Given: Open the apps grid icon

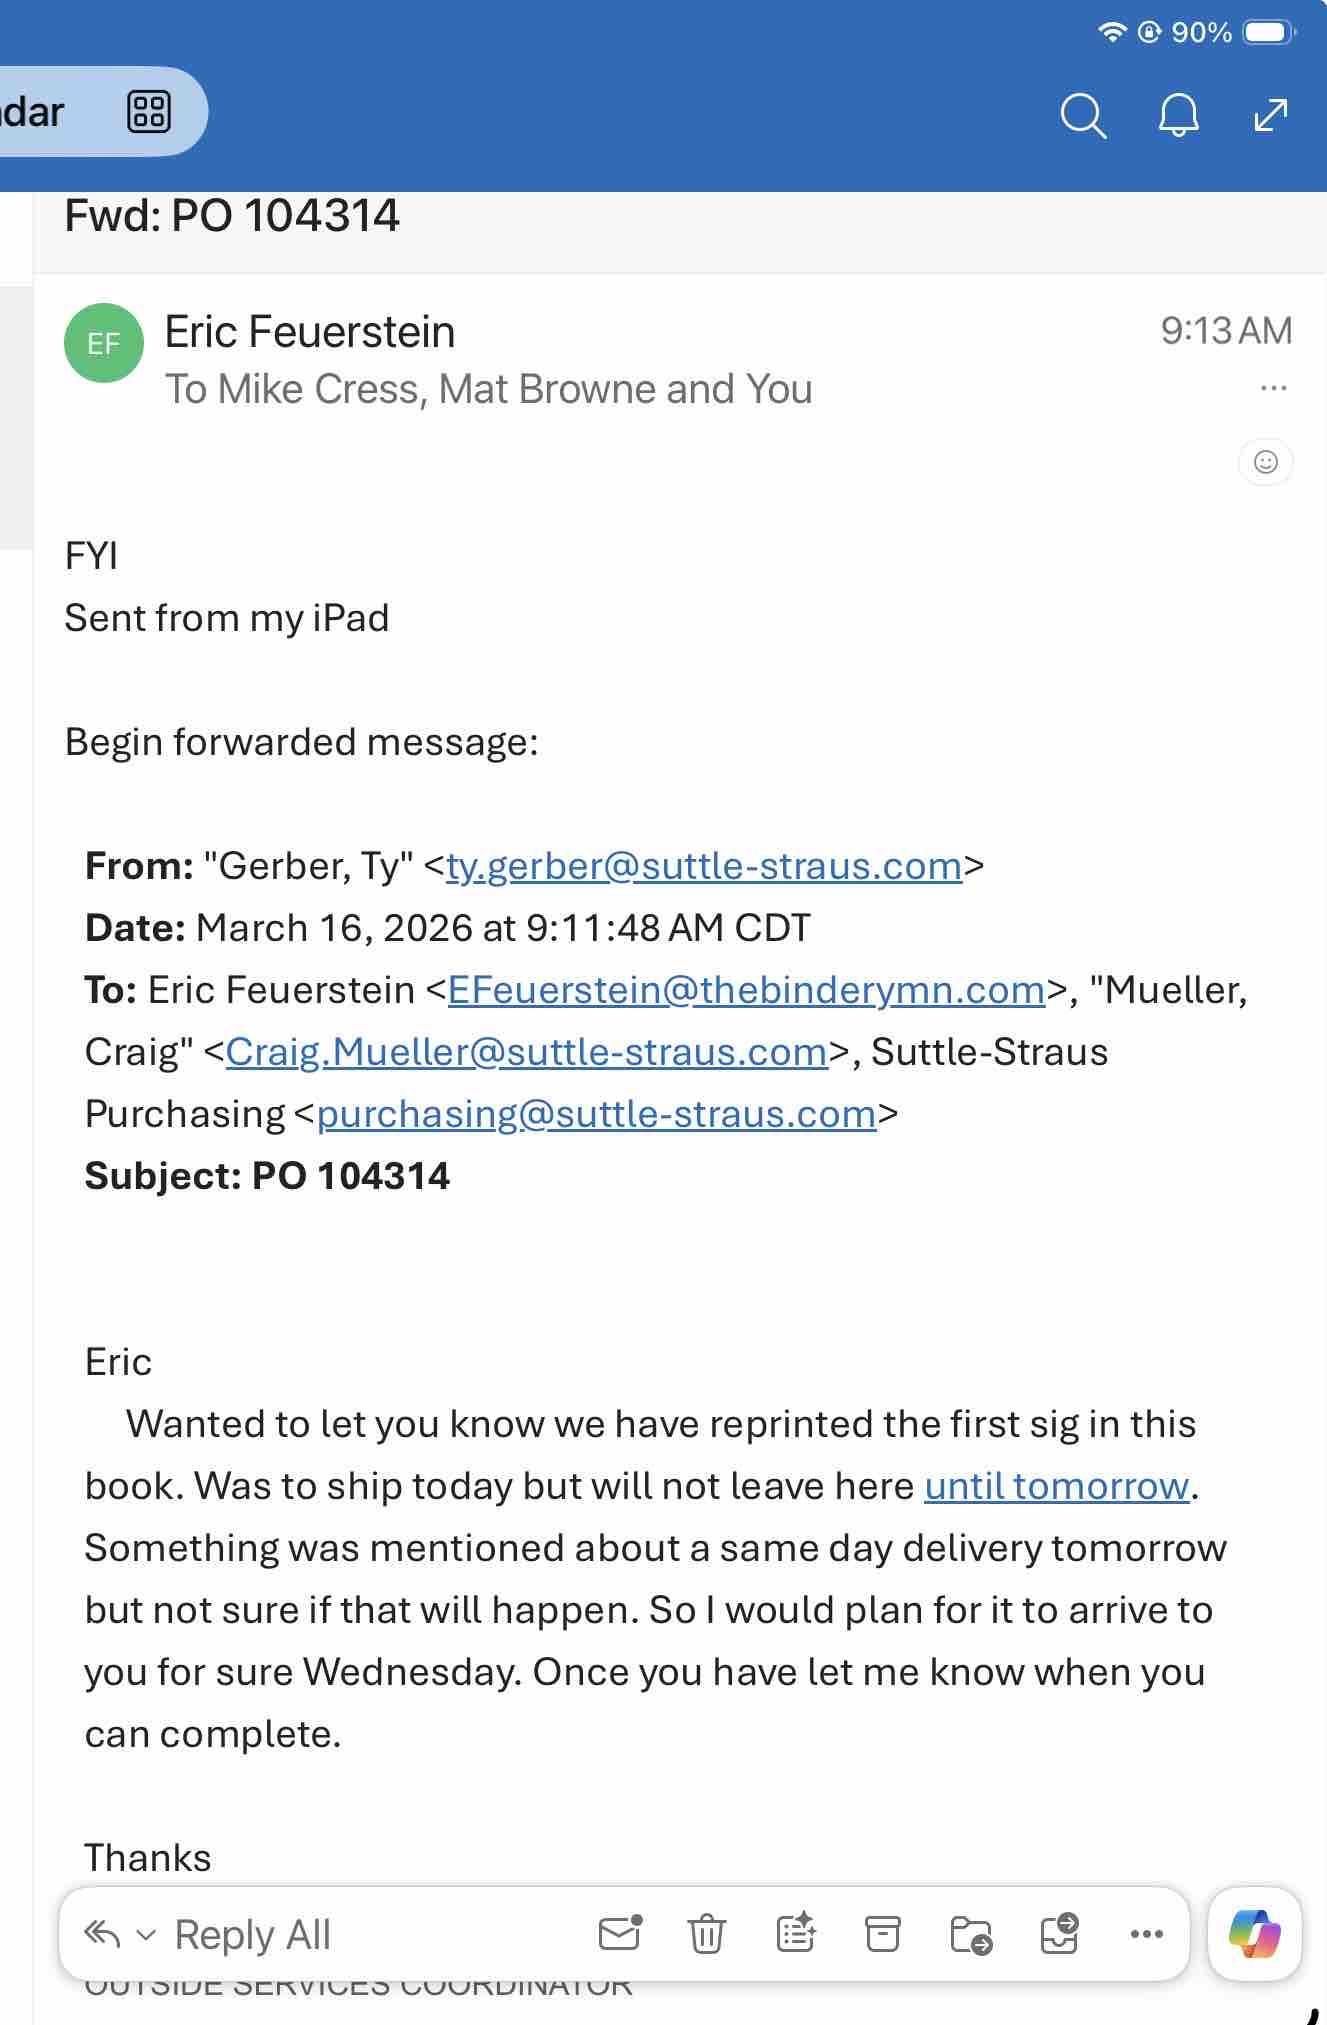Looking at the screenshot, I should (x=149, y=112).
